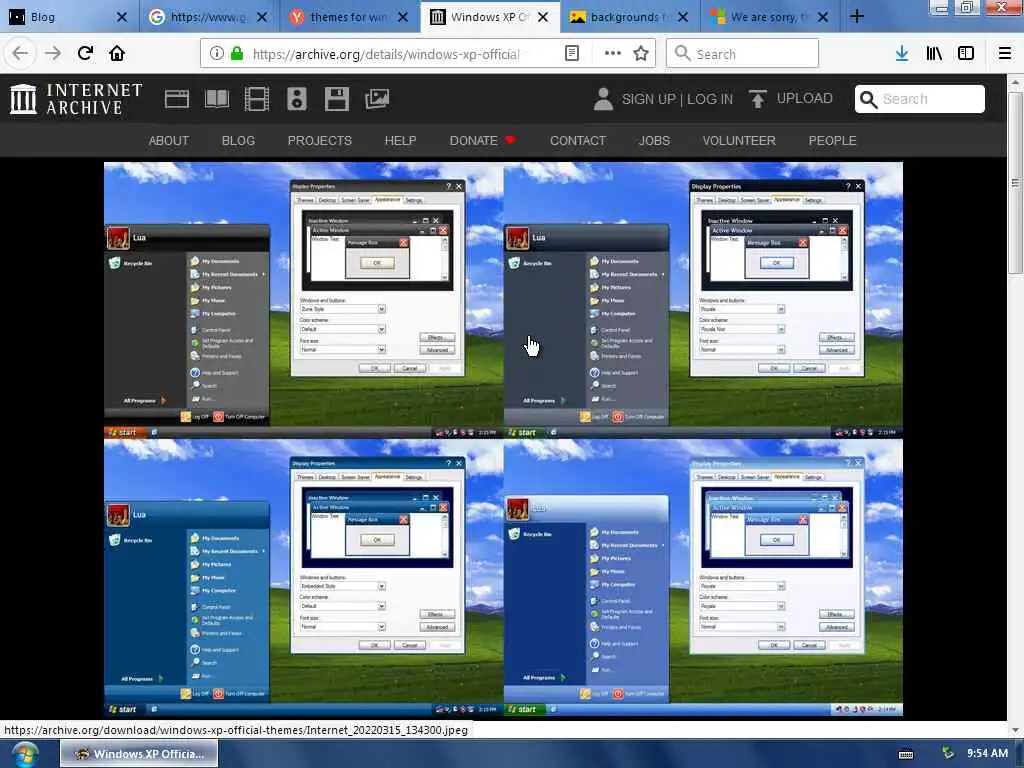Open ABOUT in the archive menu
Image resolution: width=1024 pixels, height=768 pixels.
[x=168, y=140]
